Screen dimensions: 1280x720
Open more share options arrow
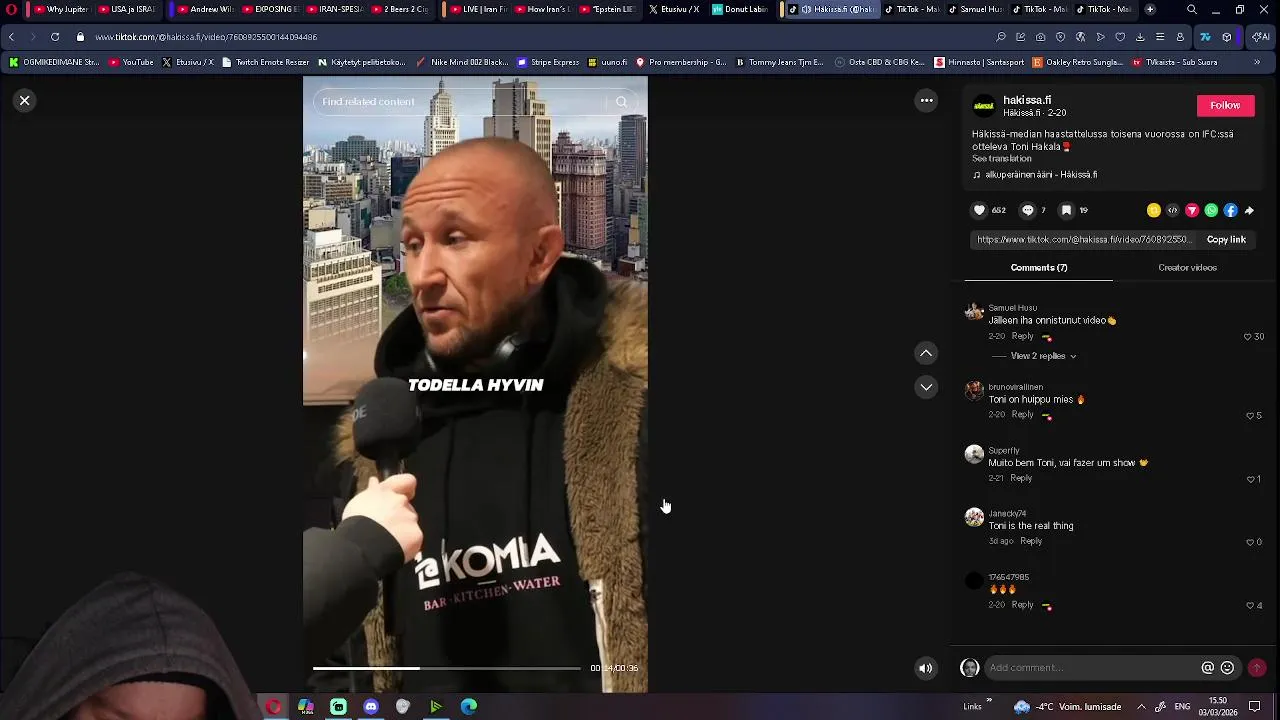click(1249, 210)
